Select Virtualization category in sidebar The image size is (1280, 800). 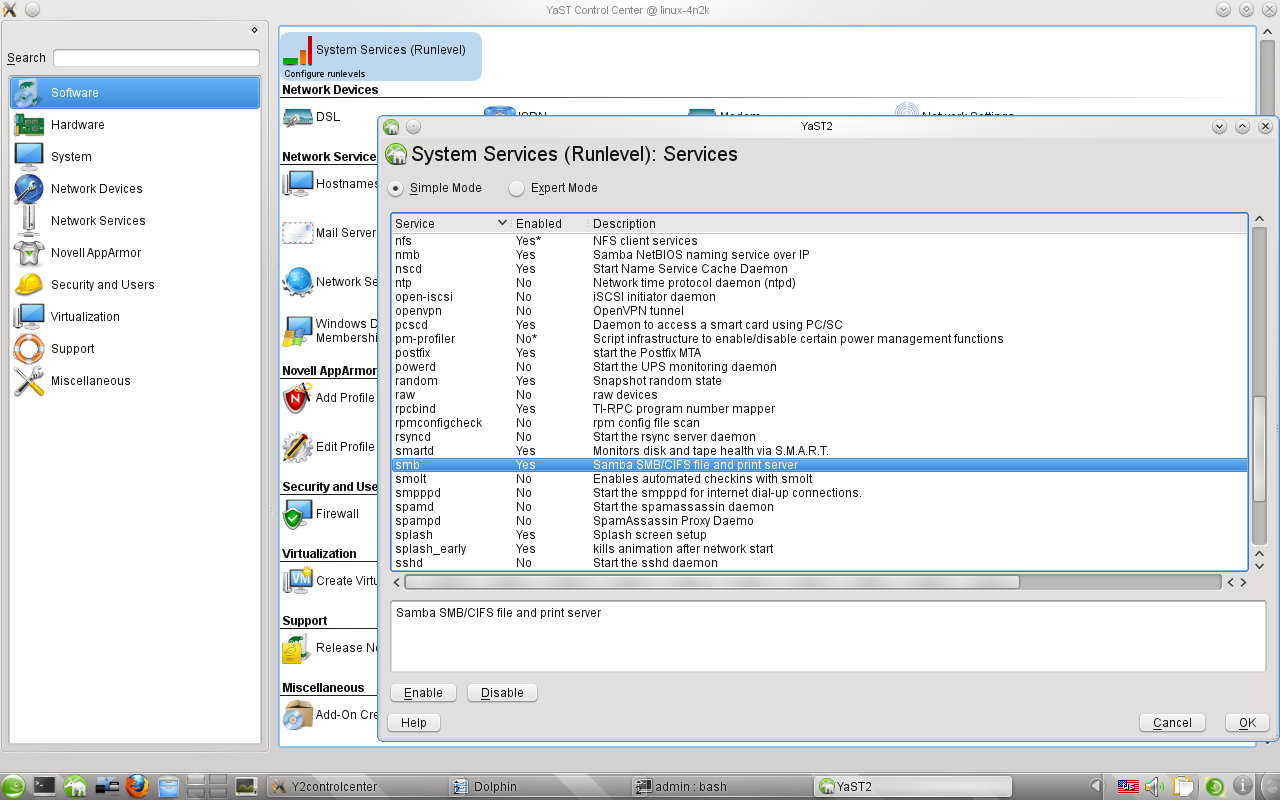click(135, 317)
